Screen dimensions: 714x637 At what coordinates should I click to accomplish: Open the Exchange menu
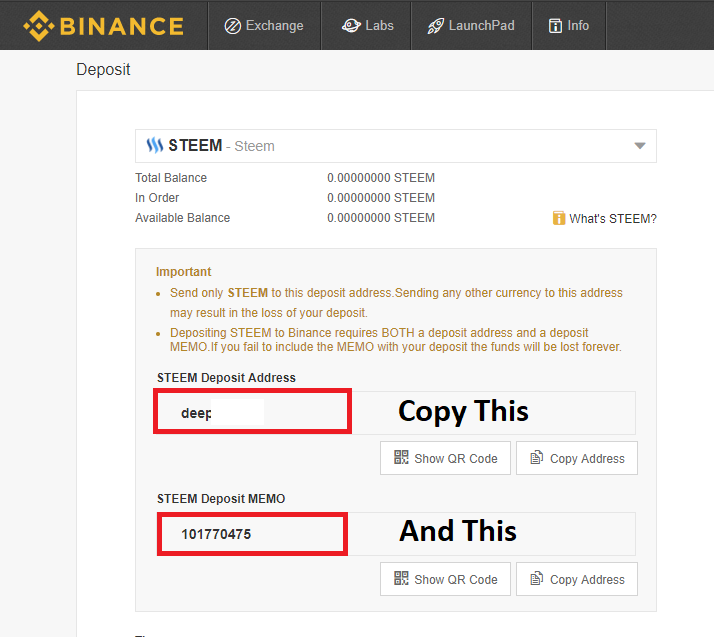[x=264, y=25]
